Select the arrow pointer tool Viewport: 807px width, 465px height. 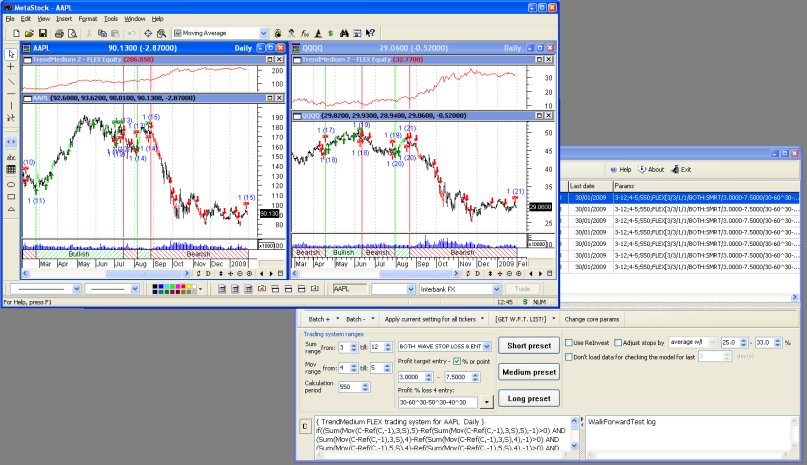(x=11, y=53)
